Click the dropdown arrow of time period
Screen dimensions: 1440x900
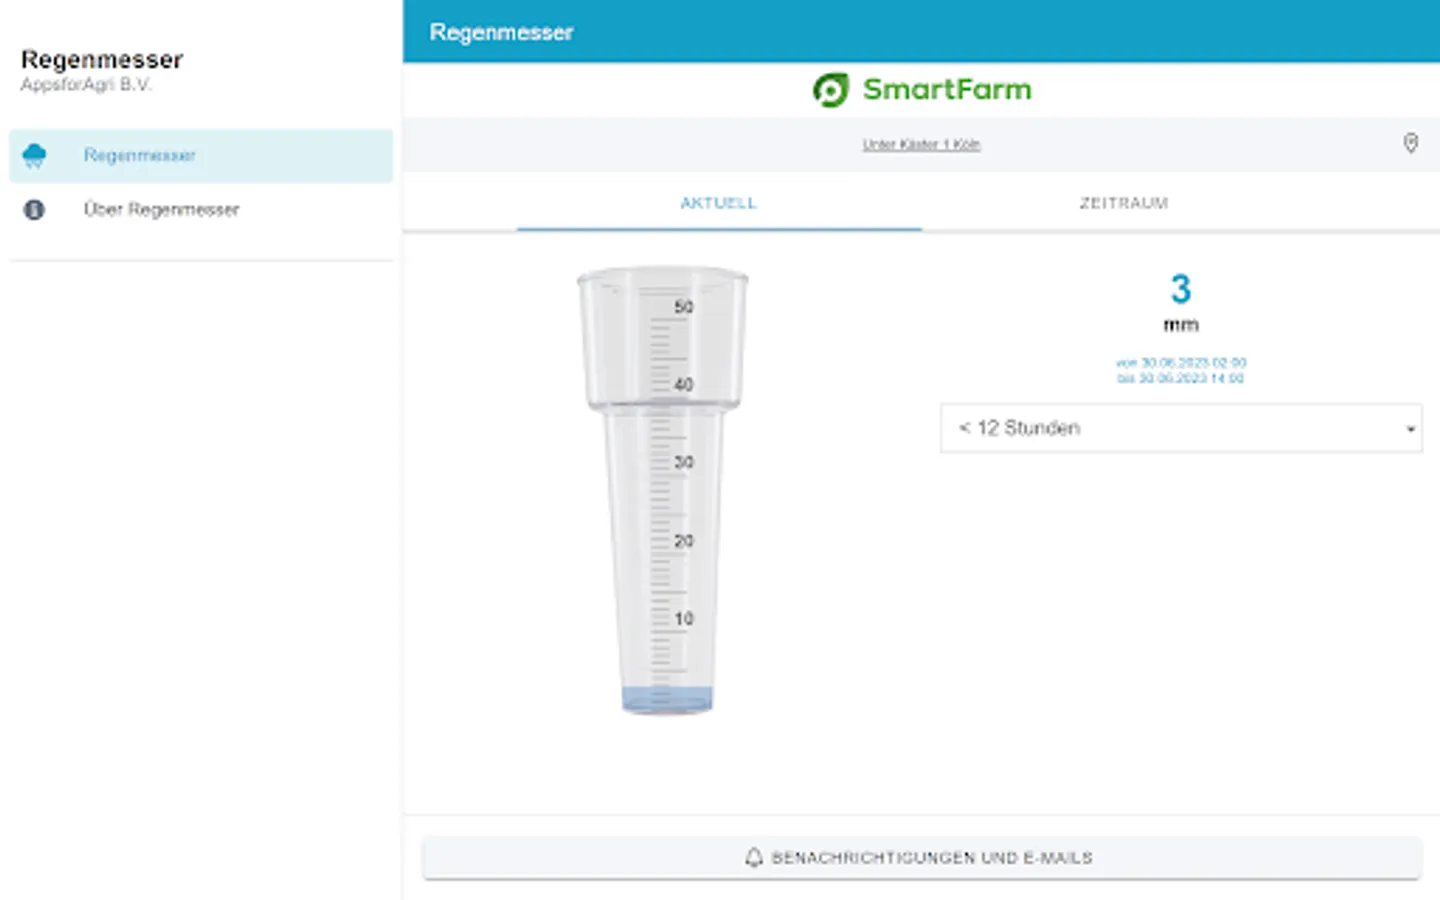click(1410, 429)
